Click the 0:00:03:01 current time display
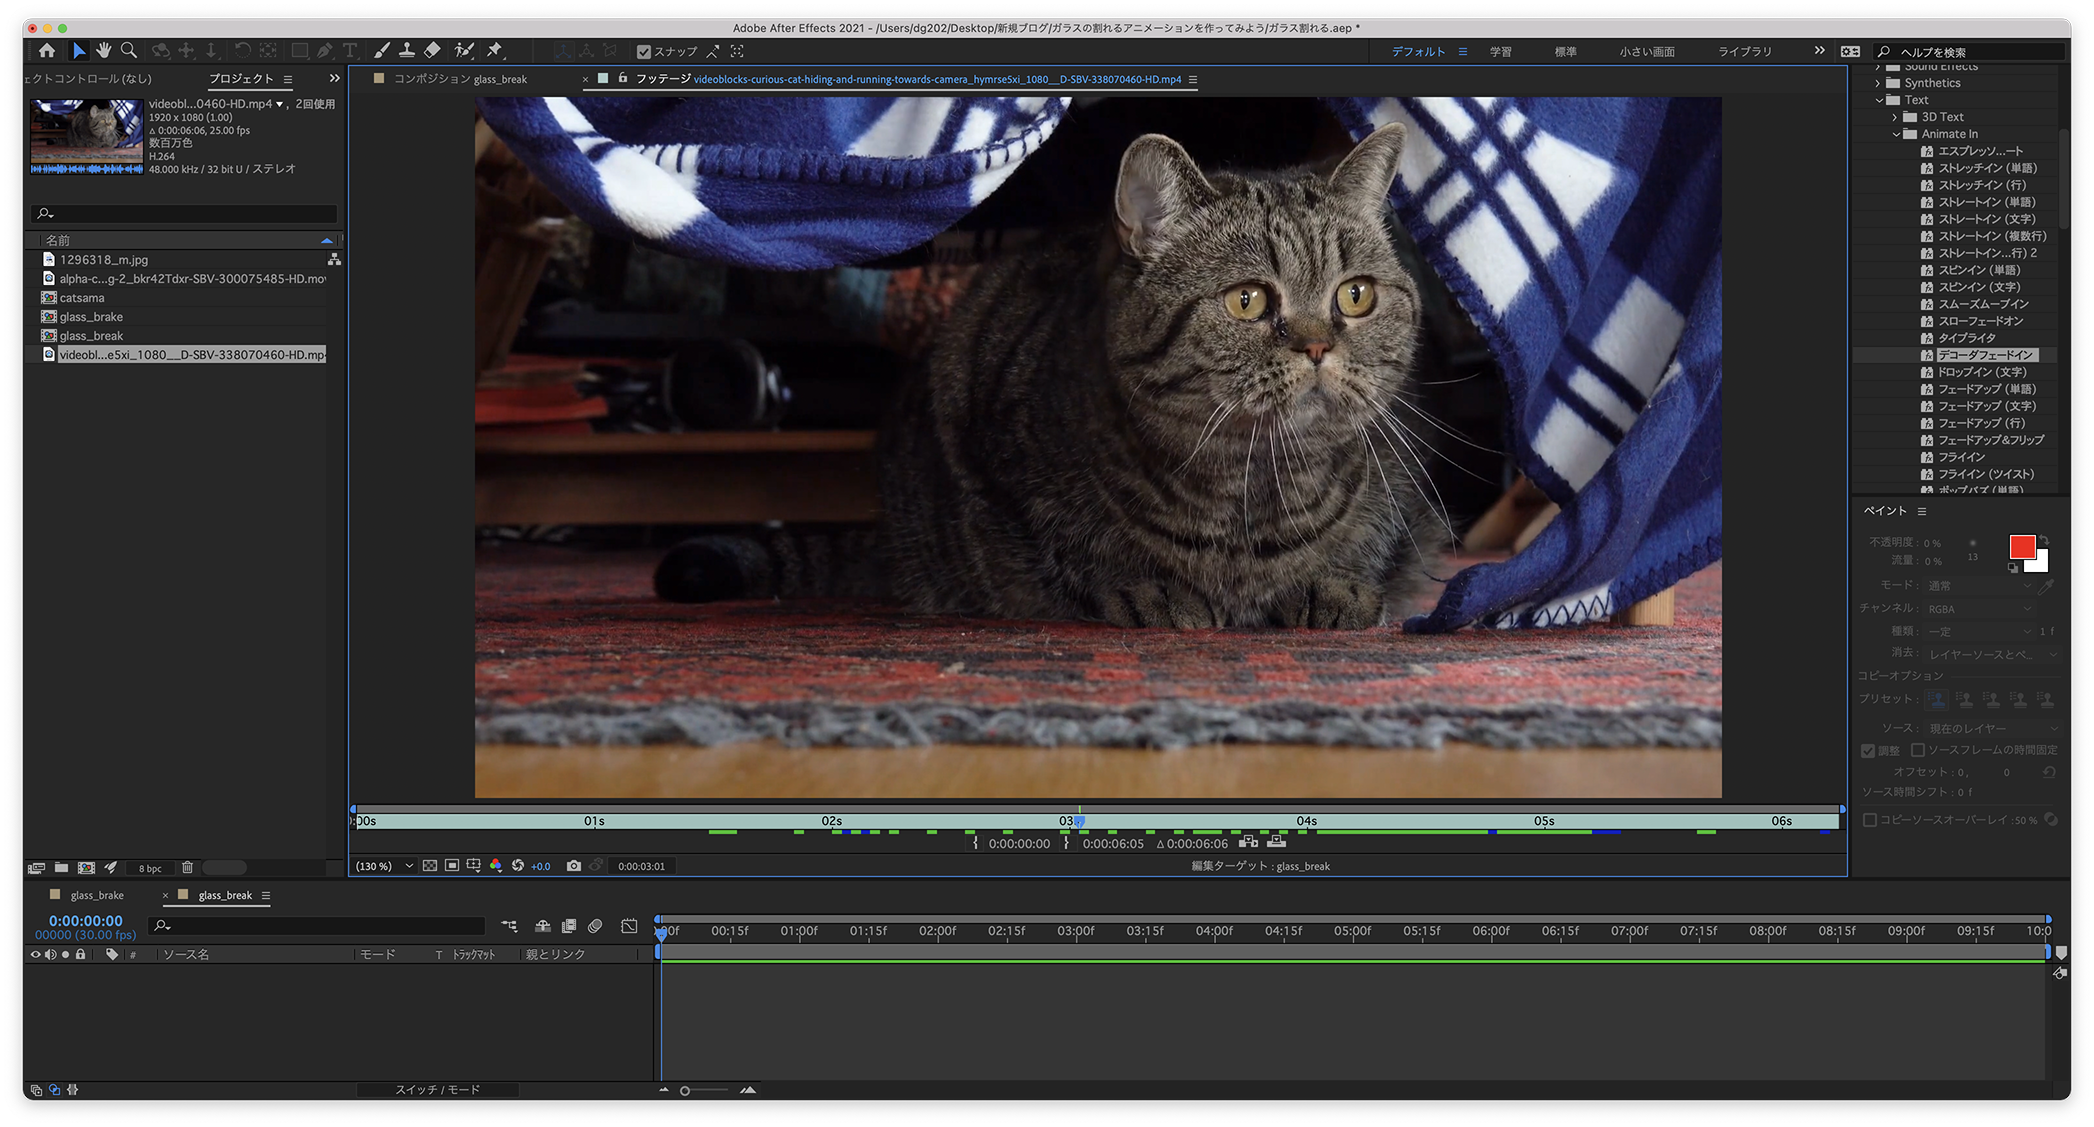 pos(641,866)
